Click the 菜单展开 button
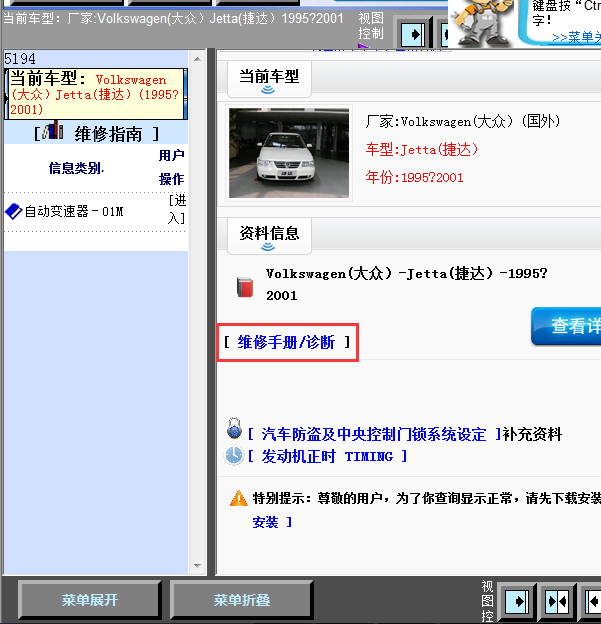The image size is (601, 624). point(90,600)
